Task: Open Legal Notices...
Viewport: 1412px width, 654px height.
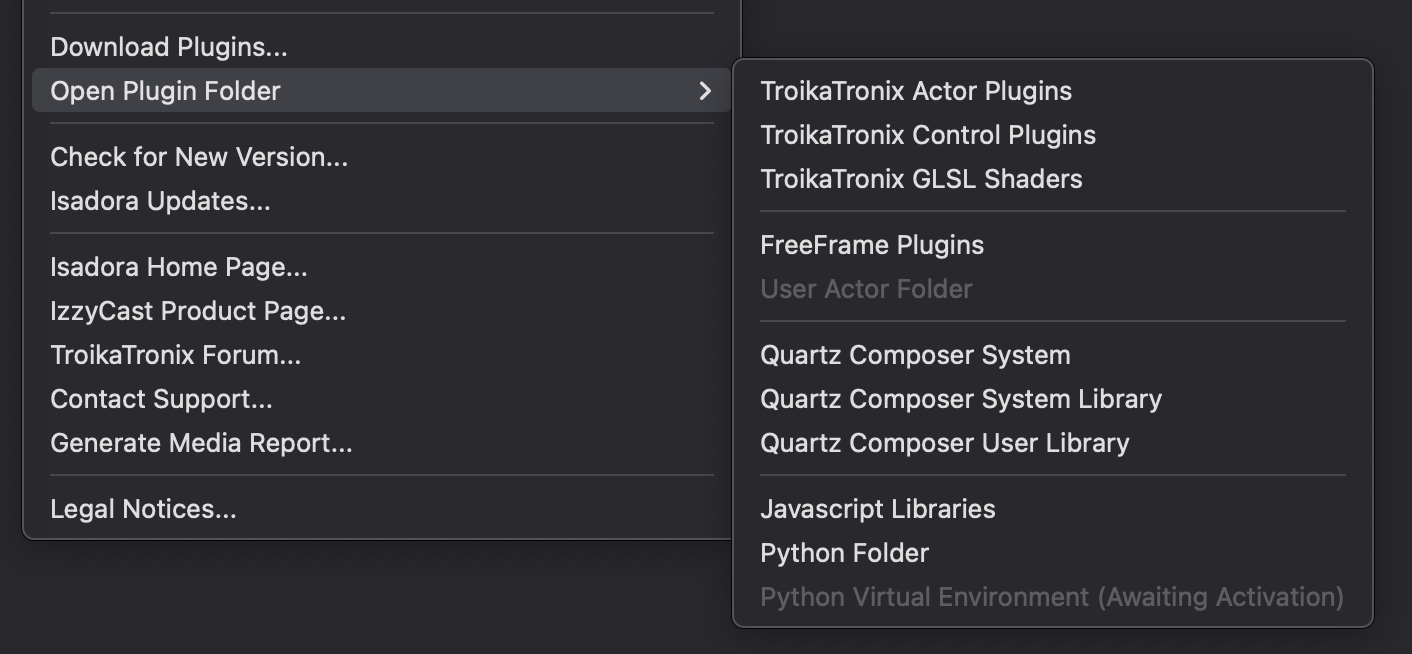Action: (x=143, y=509)
